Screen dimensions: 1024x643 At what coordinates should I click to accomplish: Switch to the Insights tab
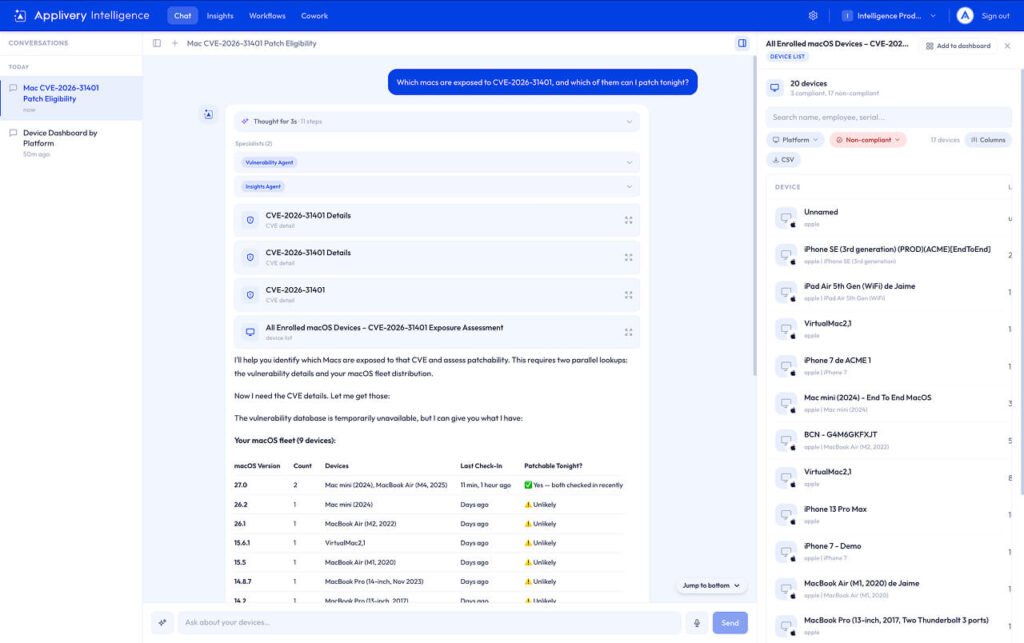click(220, 16)
